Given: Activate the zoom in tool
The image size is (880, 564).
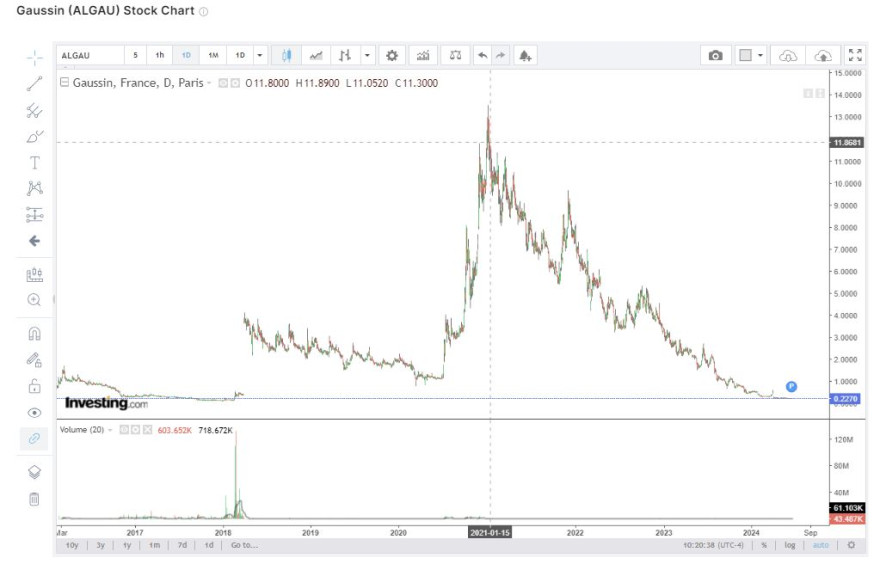Looking at the screenshot, I should (34, 300).
